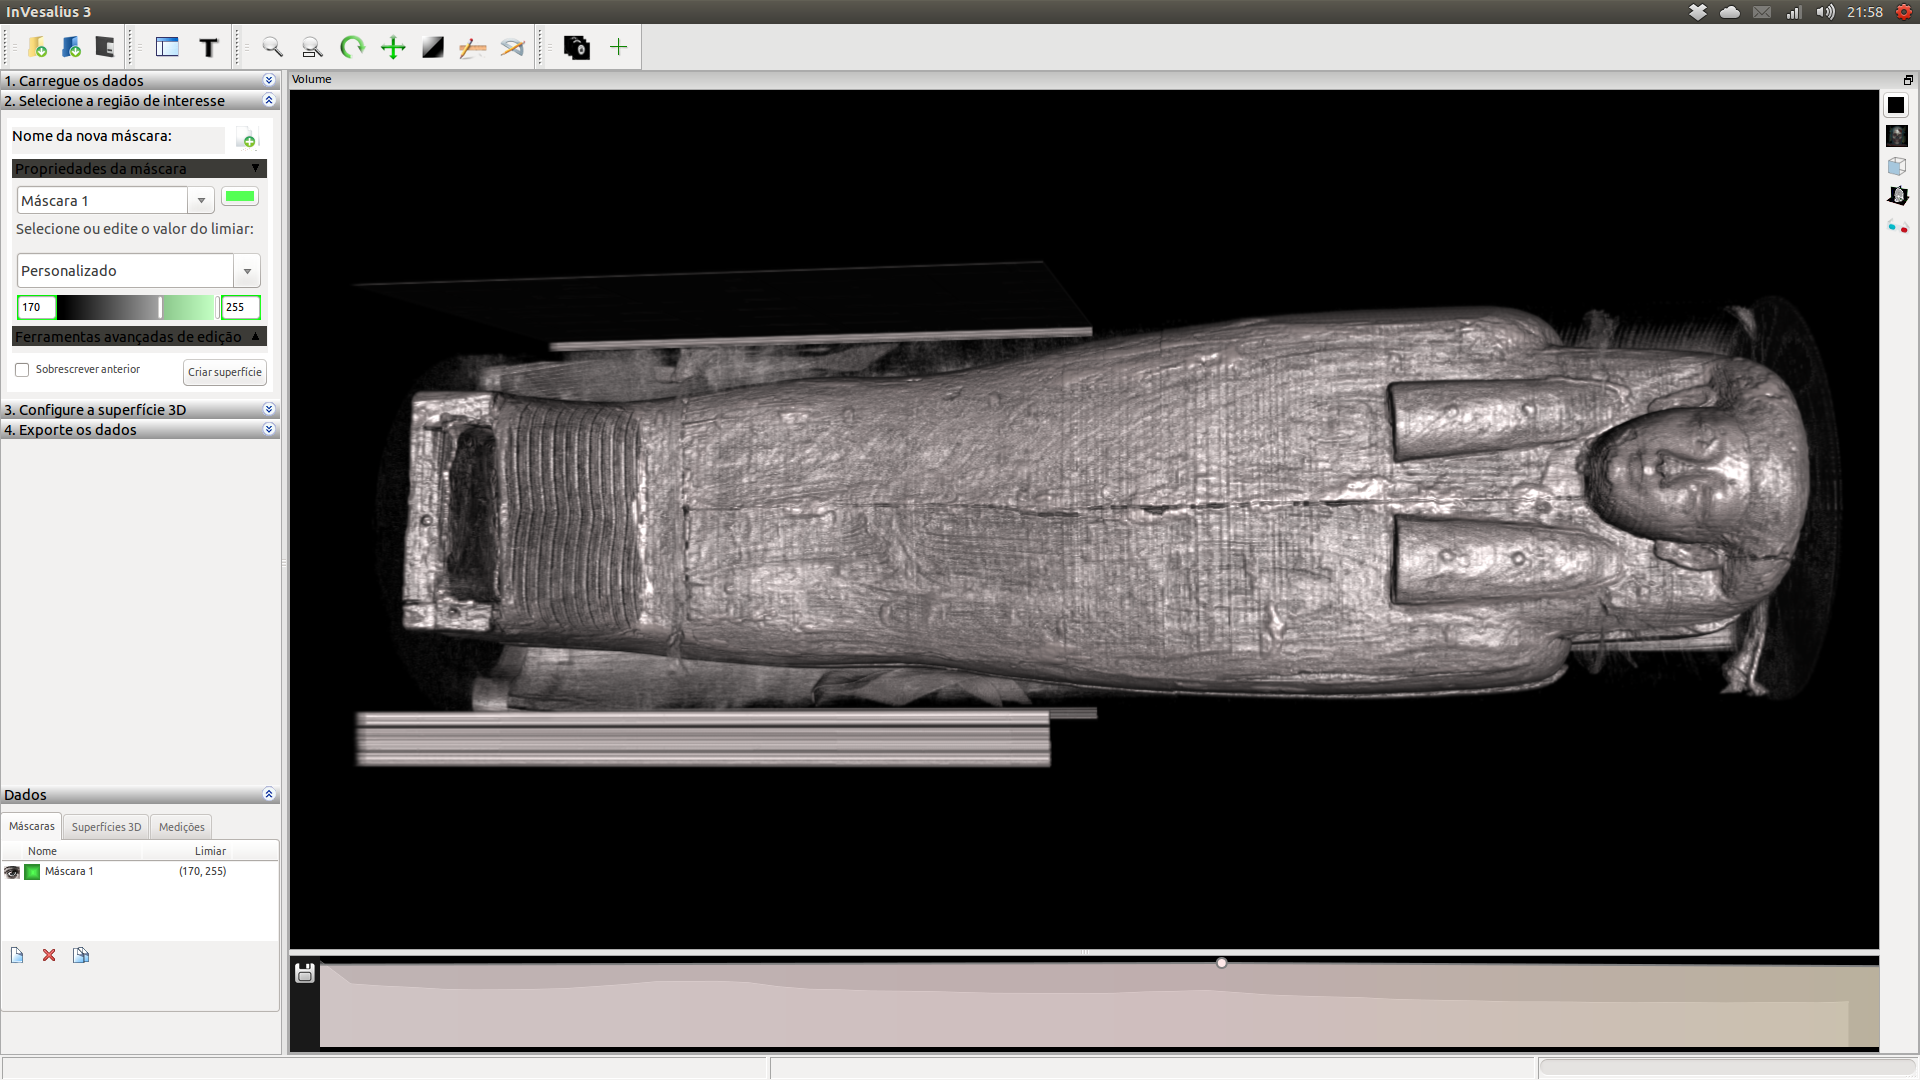The height and width of the screenshot is (1080, 1920).
Task: Click the contrast brightness tool icon
Action: pos(432,47)
